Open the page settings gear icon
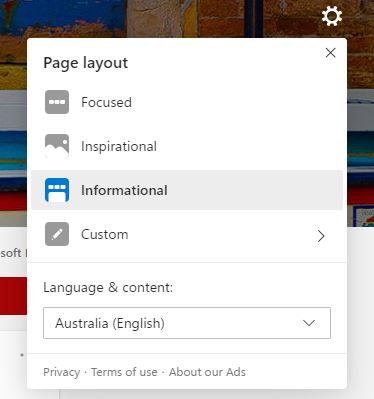Screen dimensions: 374x399 coord(332,16)
